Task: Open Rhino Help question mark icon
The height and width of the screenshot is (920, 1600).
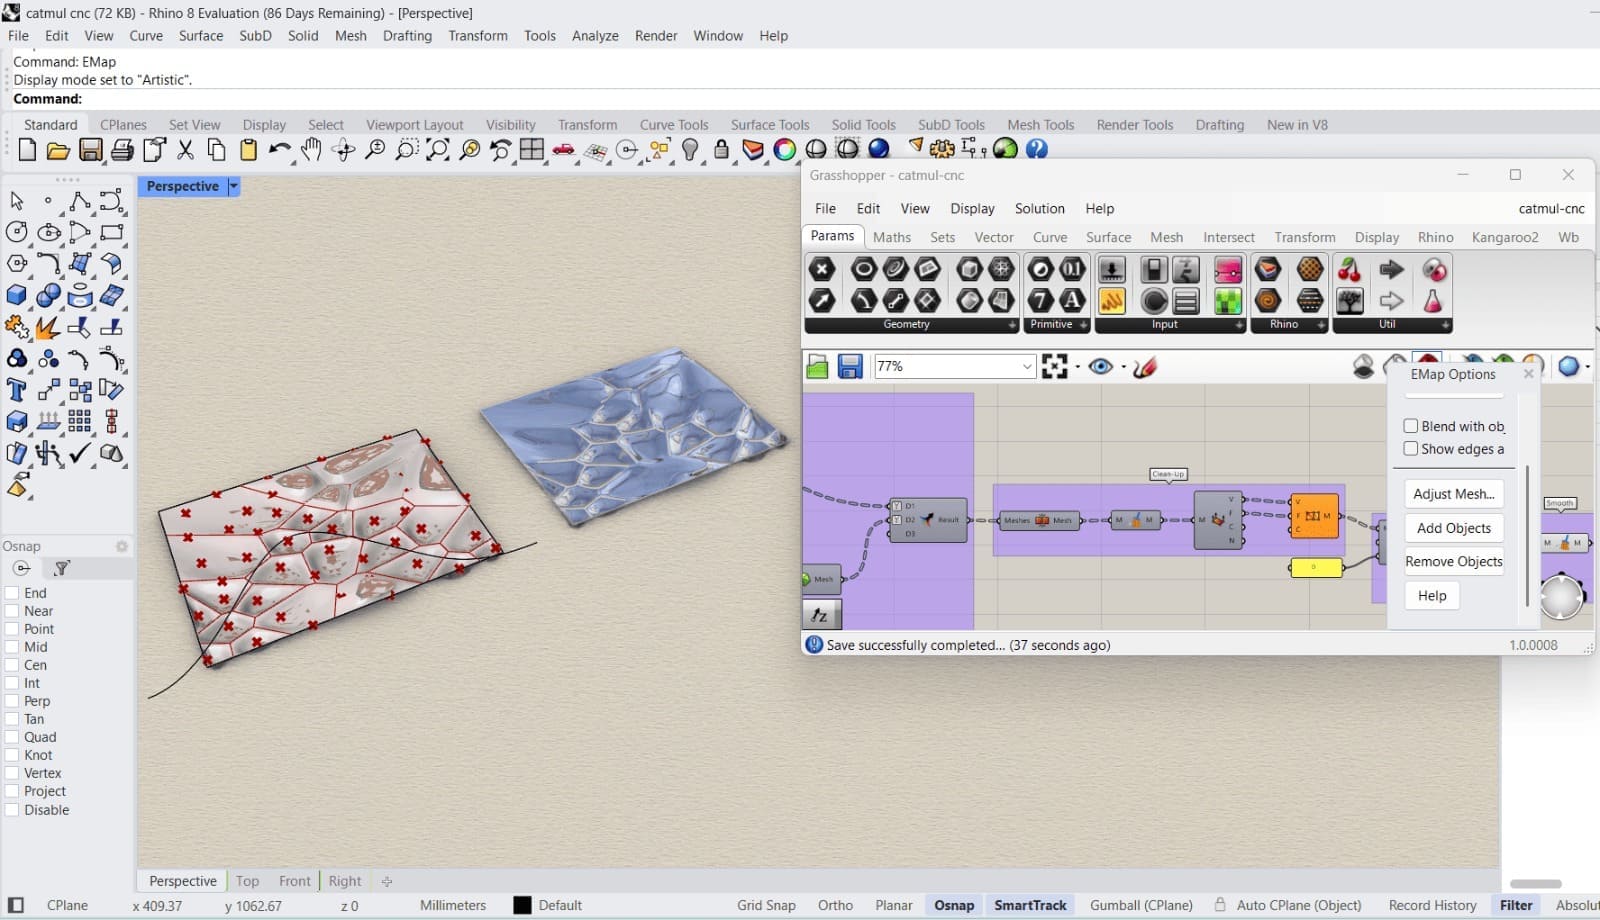Action: tap(1037, 149)
